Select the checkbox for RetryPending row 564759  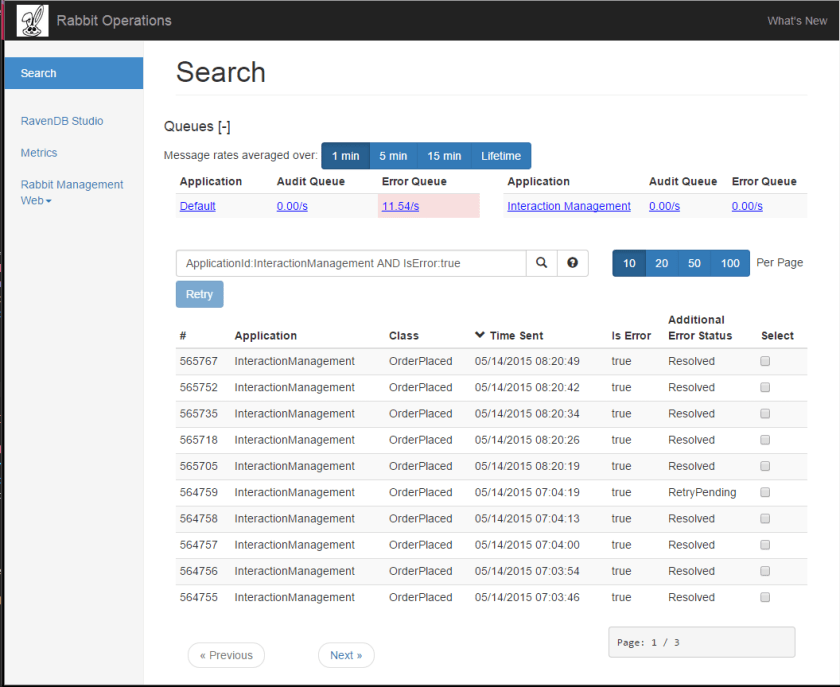click(765, 492)
